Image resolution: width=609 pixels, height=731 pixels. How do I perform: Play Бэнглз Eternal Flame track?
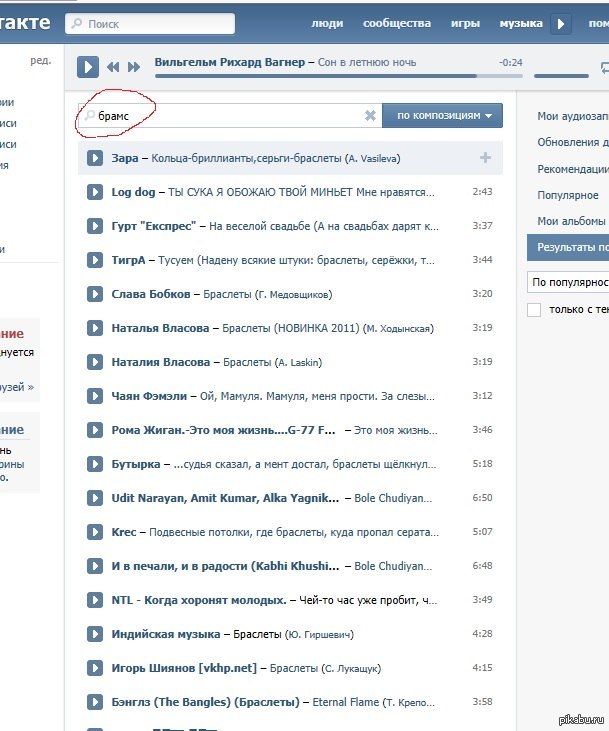pyautogui.click(x=95, y=703)
